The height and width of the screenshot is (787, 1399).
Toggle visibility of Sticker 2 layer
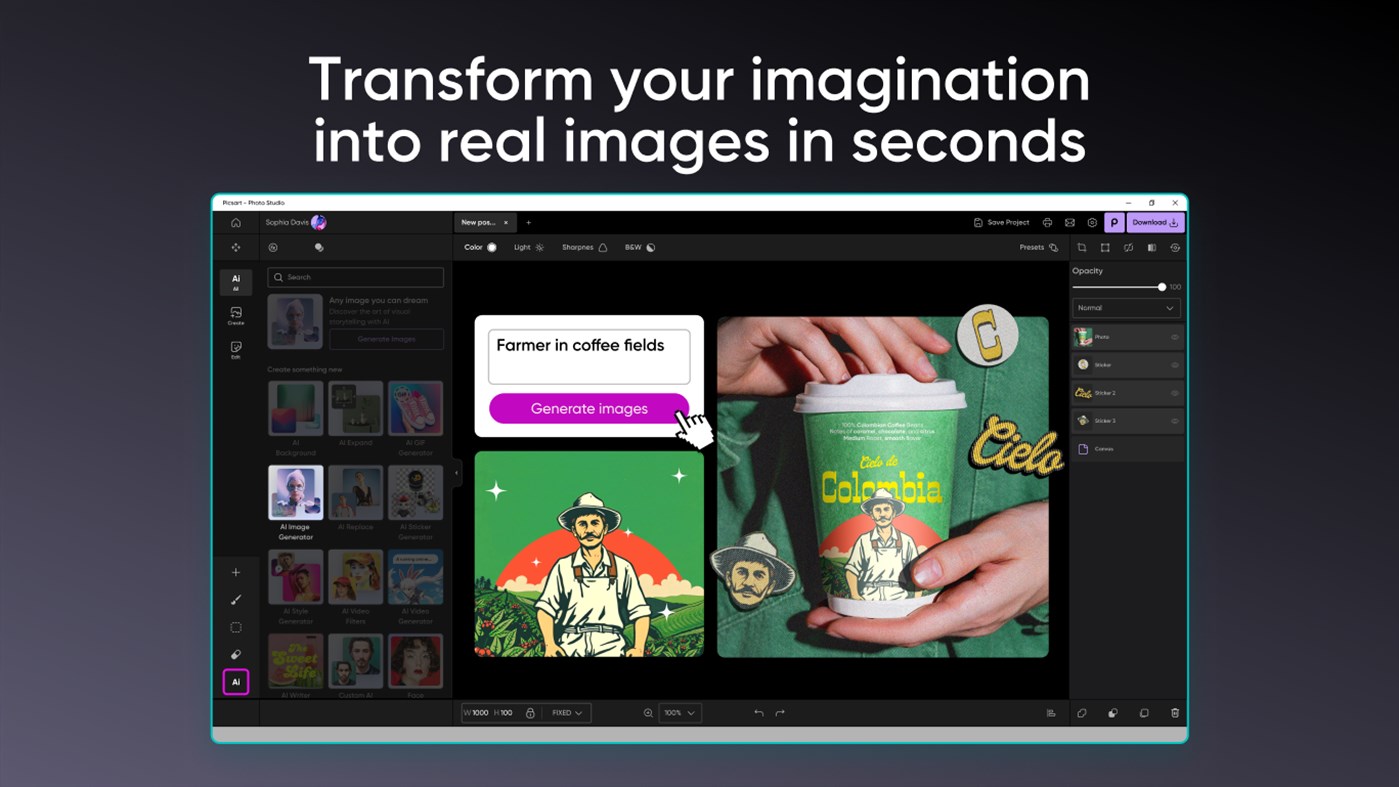coord(1174,392)
